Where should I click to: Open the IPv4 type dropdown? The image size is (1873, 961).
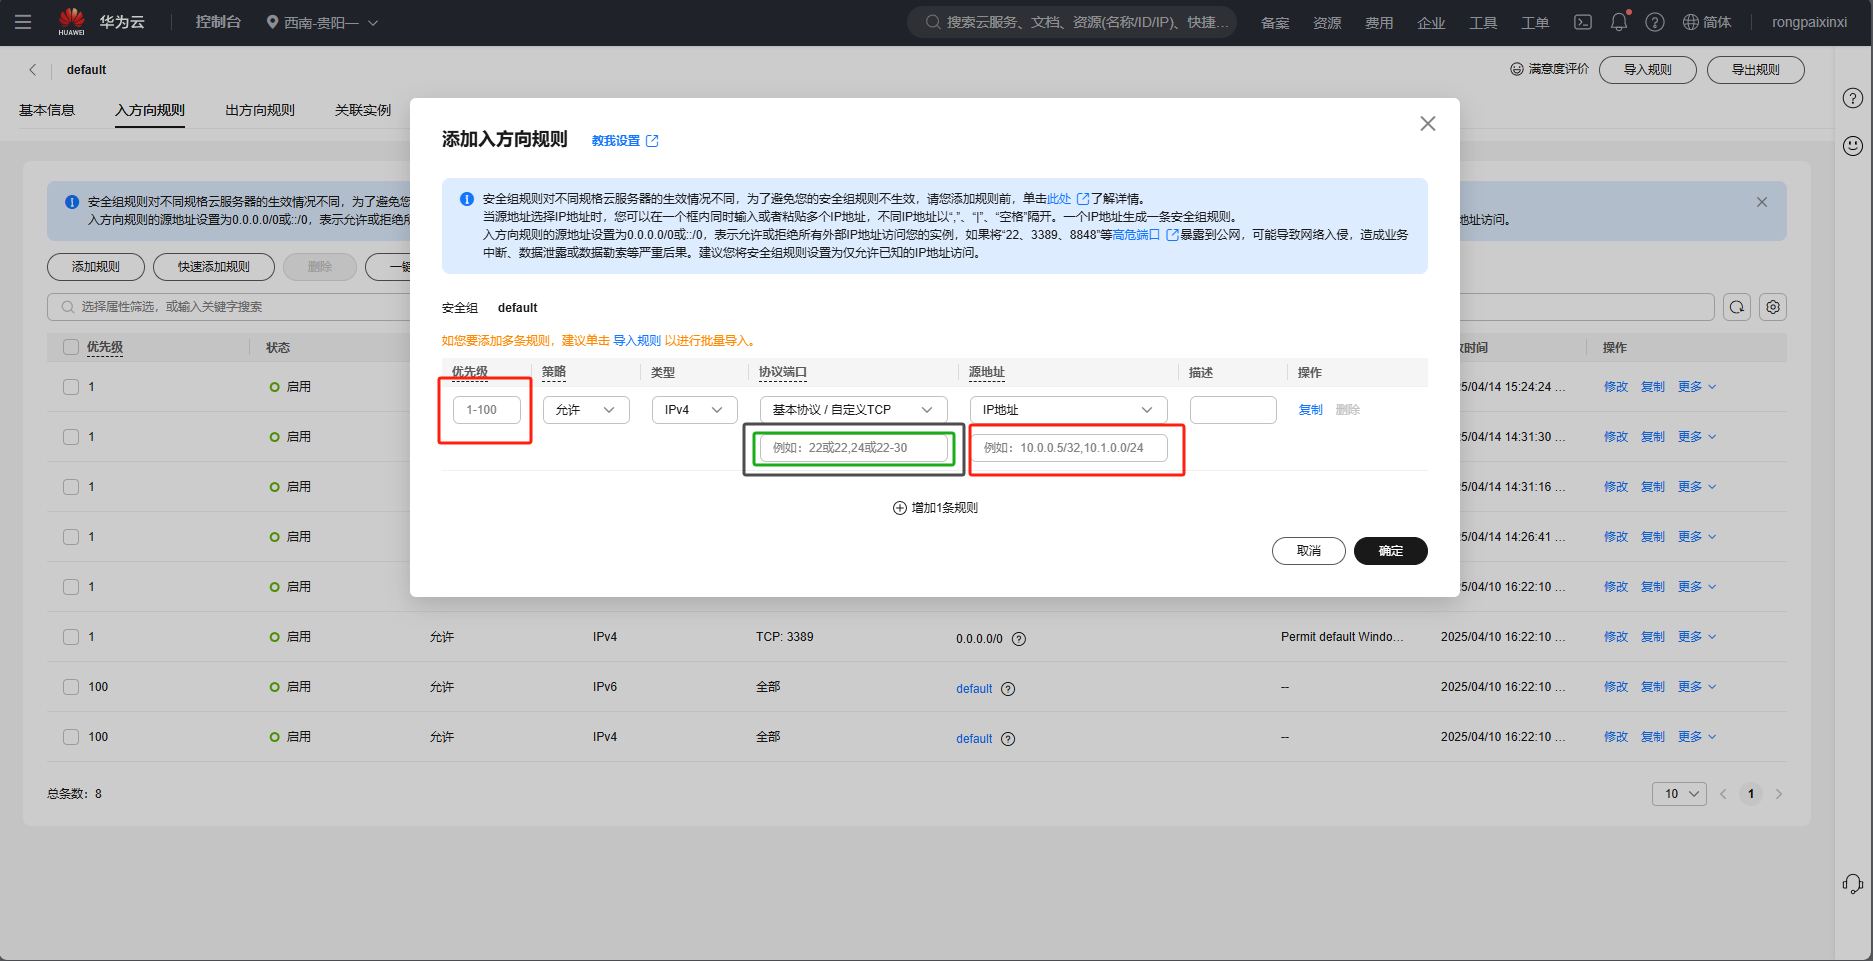coord(695,410)
